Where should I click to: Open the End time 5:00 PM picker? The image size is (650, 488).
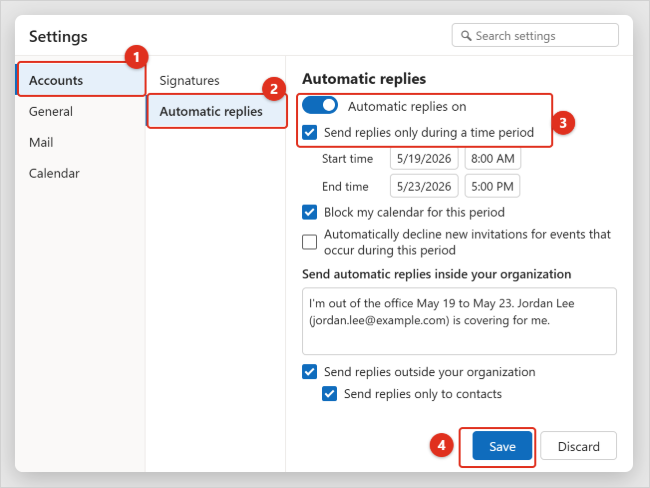click(x=492, y=186)
